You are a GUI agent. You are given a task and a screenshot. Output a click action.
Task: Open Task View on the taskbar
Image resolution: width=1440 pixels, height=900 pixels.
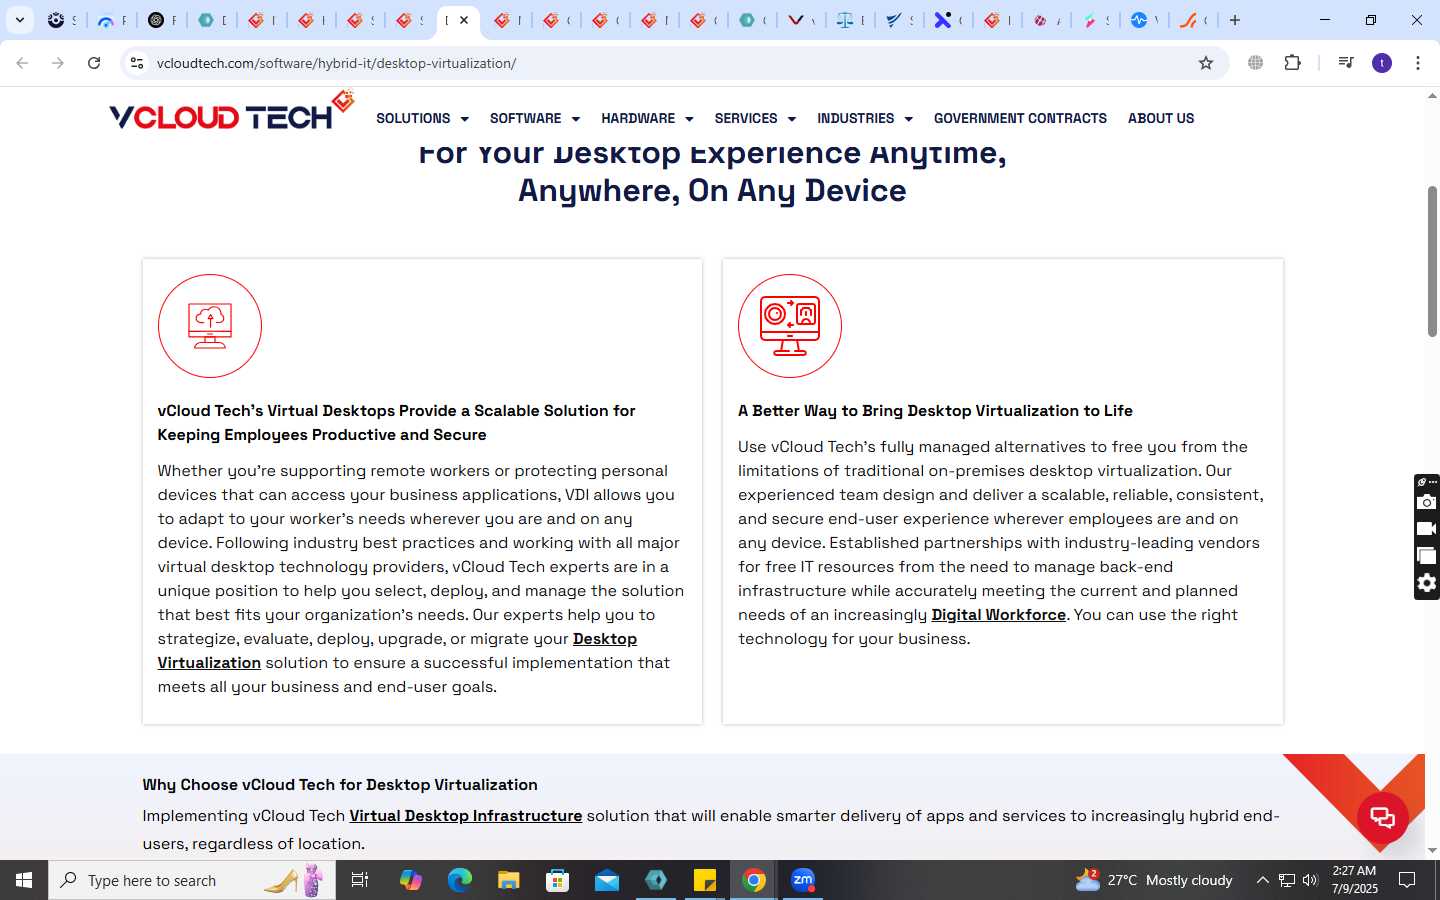click(360, 880)
